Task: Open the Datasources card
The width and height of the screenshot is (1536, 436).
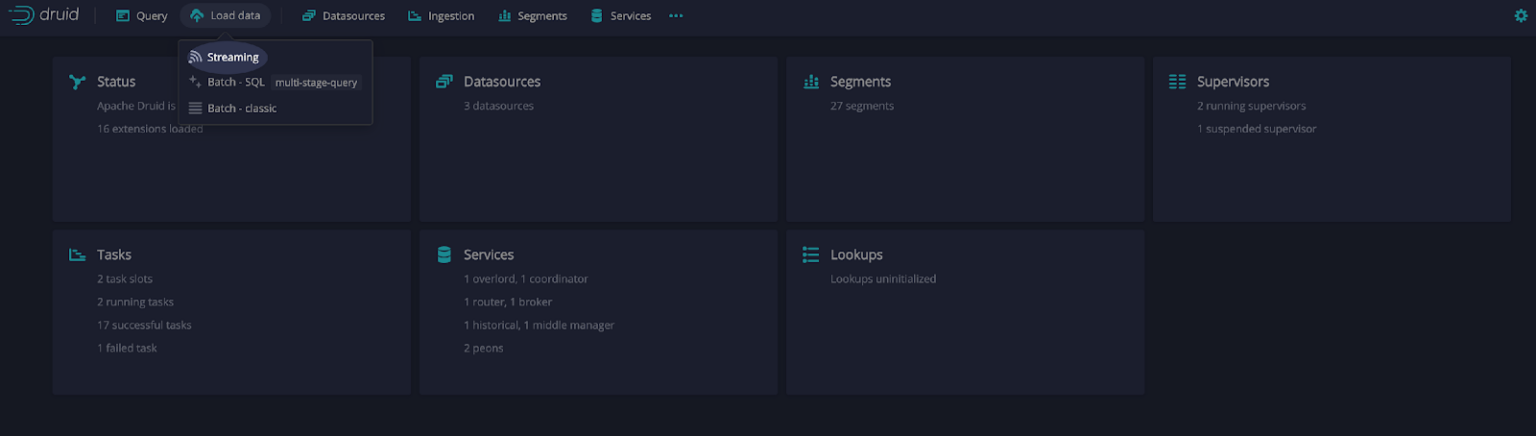Action: click(598, 139)
